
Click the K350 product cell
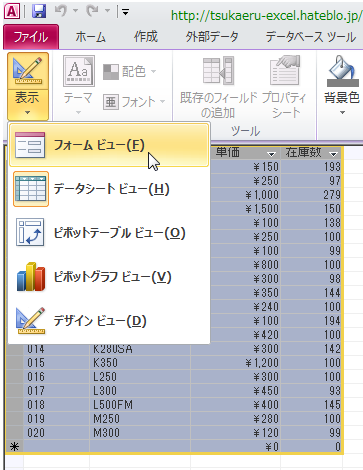(140, 363)
